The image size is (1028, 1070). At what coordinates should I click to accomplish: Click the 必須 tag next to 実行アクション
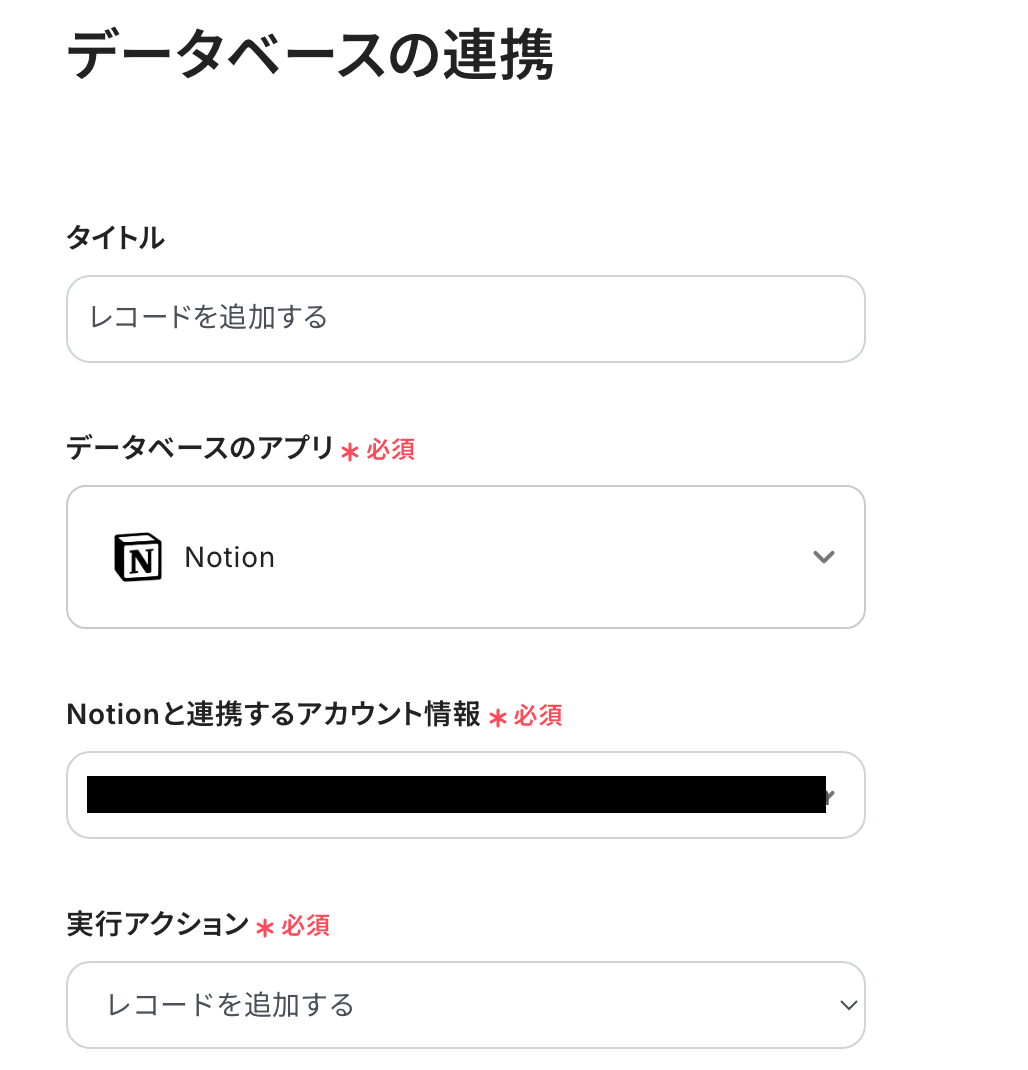click(x=305, y=926)
